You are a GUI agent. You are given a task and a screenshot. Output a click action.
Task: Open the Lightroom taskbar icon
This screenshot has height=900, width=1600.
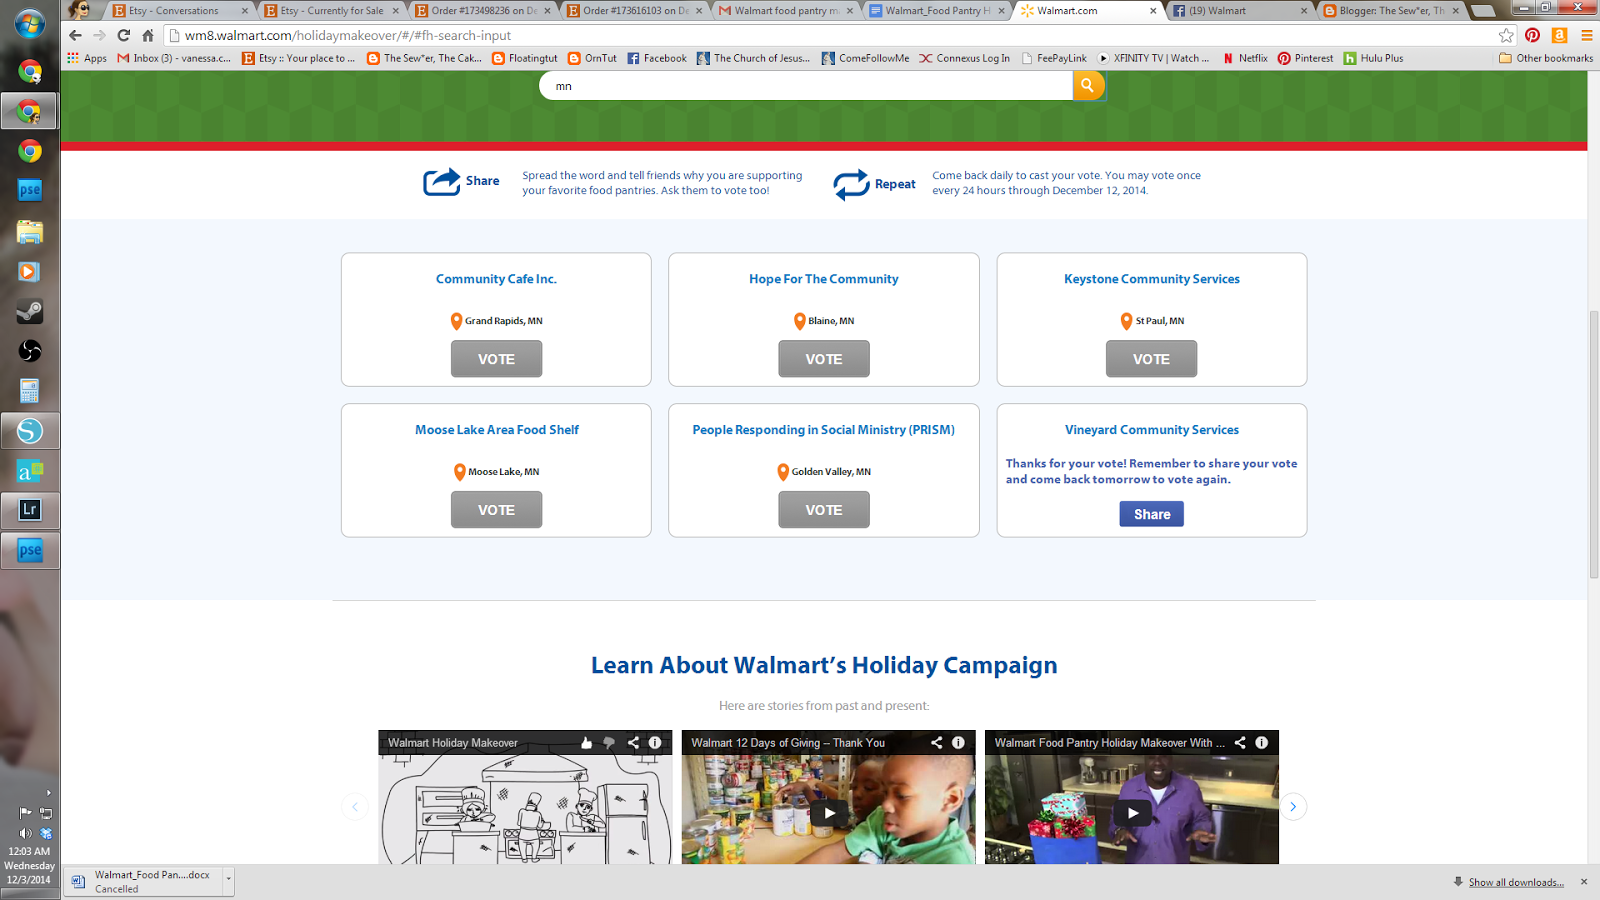(x=30, y=510)
